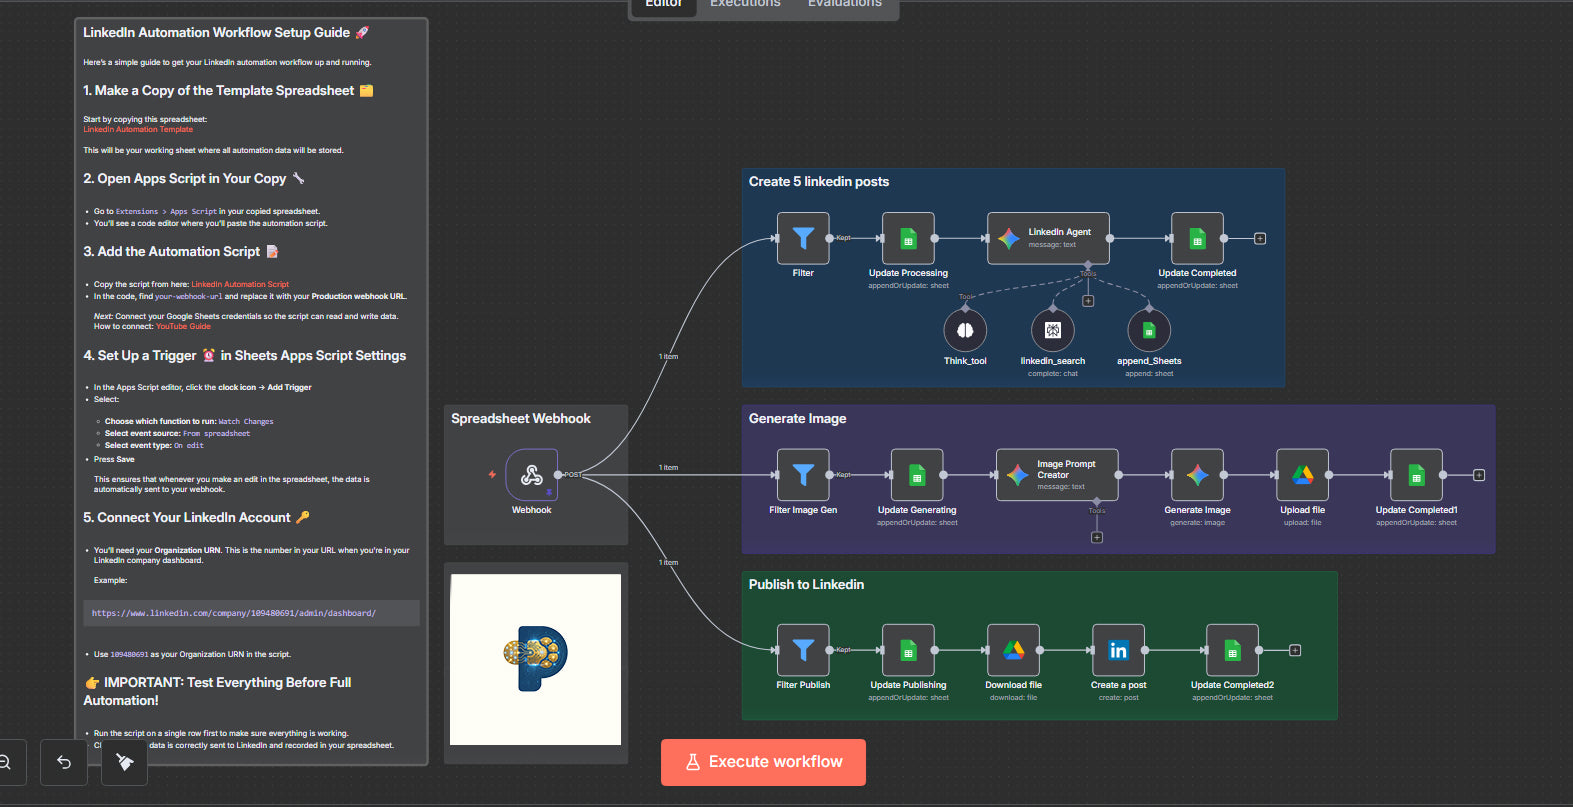Screen dimensions: 1573x807
Task: Switch to the Executions tab
Action: pyautogui.click(x=745, y=4)
